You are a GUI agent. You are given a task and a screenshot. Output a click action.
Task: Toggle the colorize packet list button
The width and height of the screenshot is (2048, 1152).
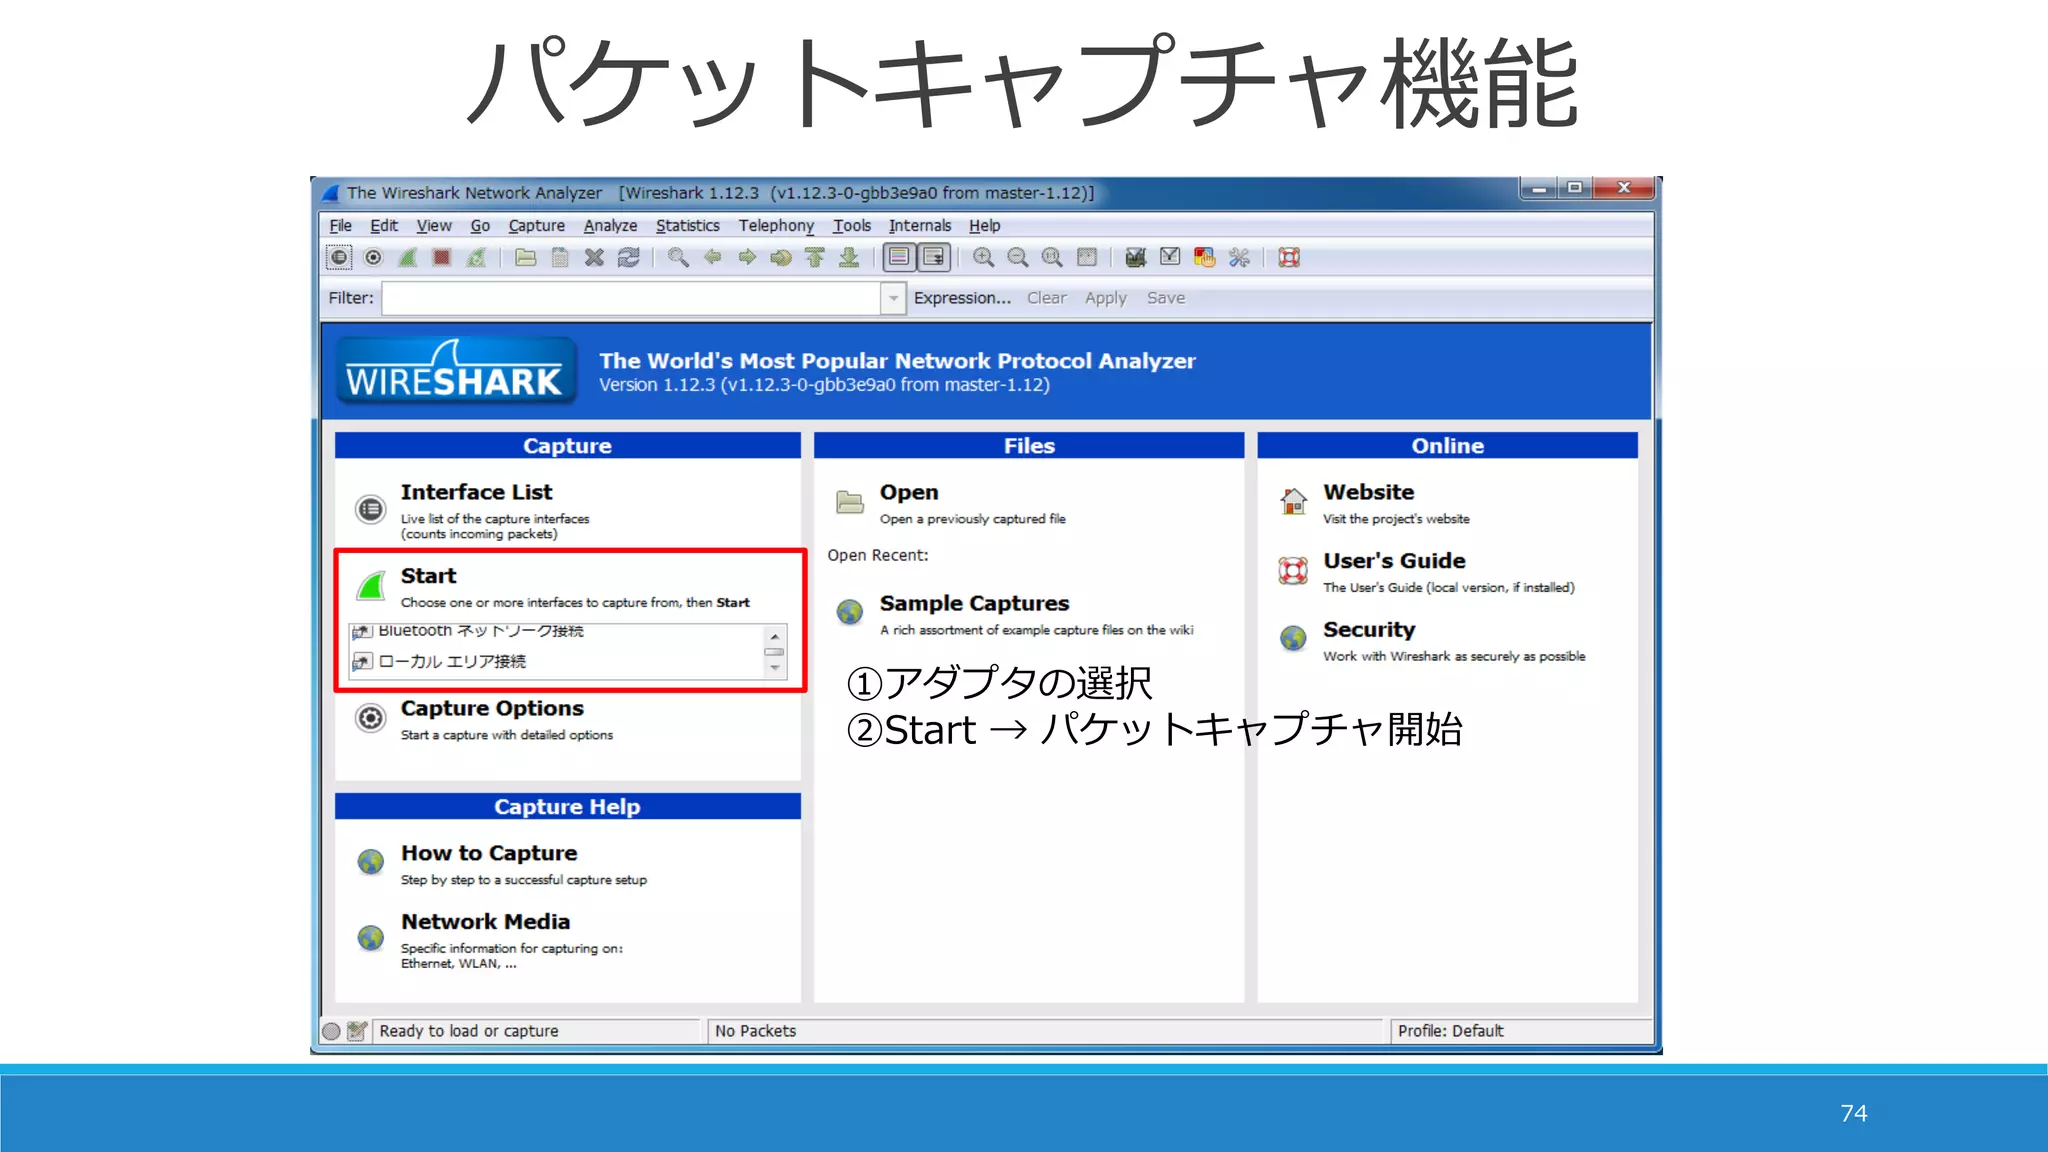coord(899,258)
